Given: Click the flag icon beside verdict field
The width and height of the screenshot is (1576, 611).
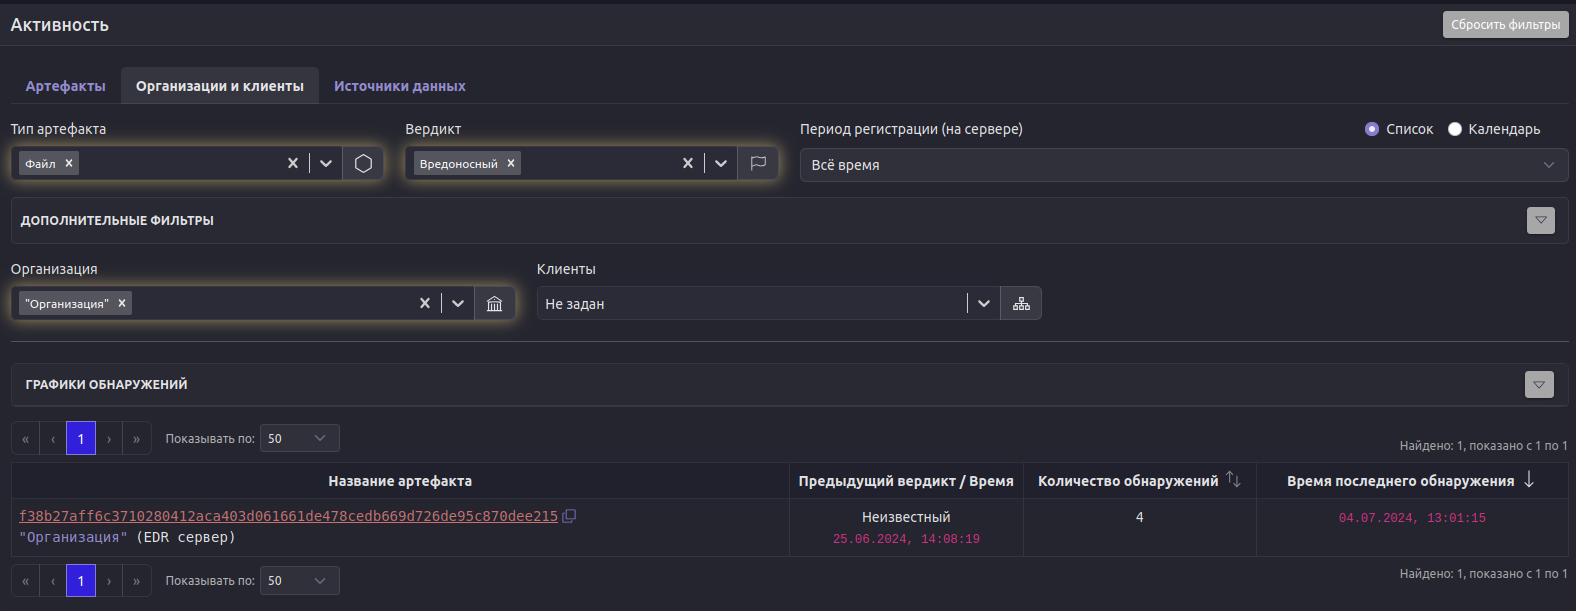Looking at the screenshot, I should click(758, 164).
